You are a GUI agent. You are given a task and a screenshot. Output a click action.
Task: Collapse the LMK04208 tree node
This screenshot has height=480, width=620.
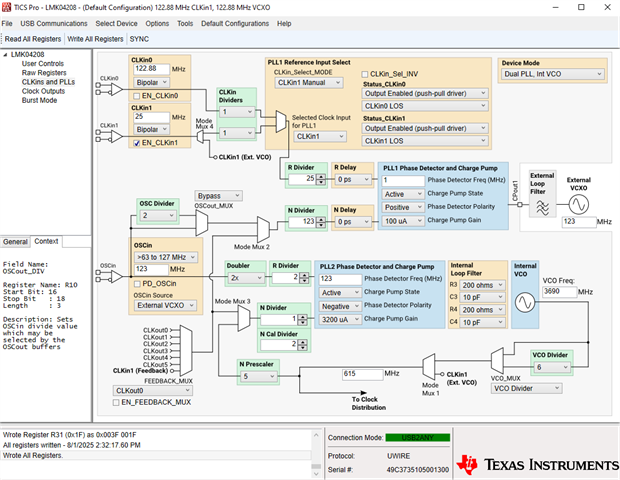[x=5, y=55]
